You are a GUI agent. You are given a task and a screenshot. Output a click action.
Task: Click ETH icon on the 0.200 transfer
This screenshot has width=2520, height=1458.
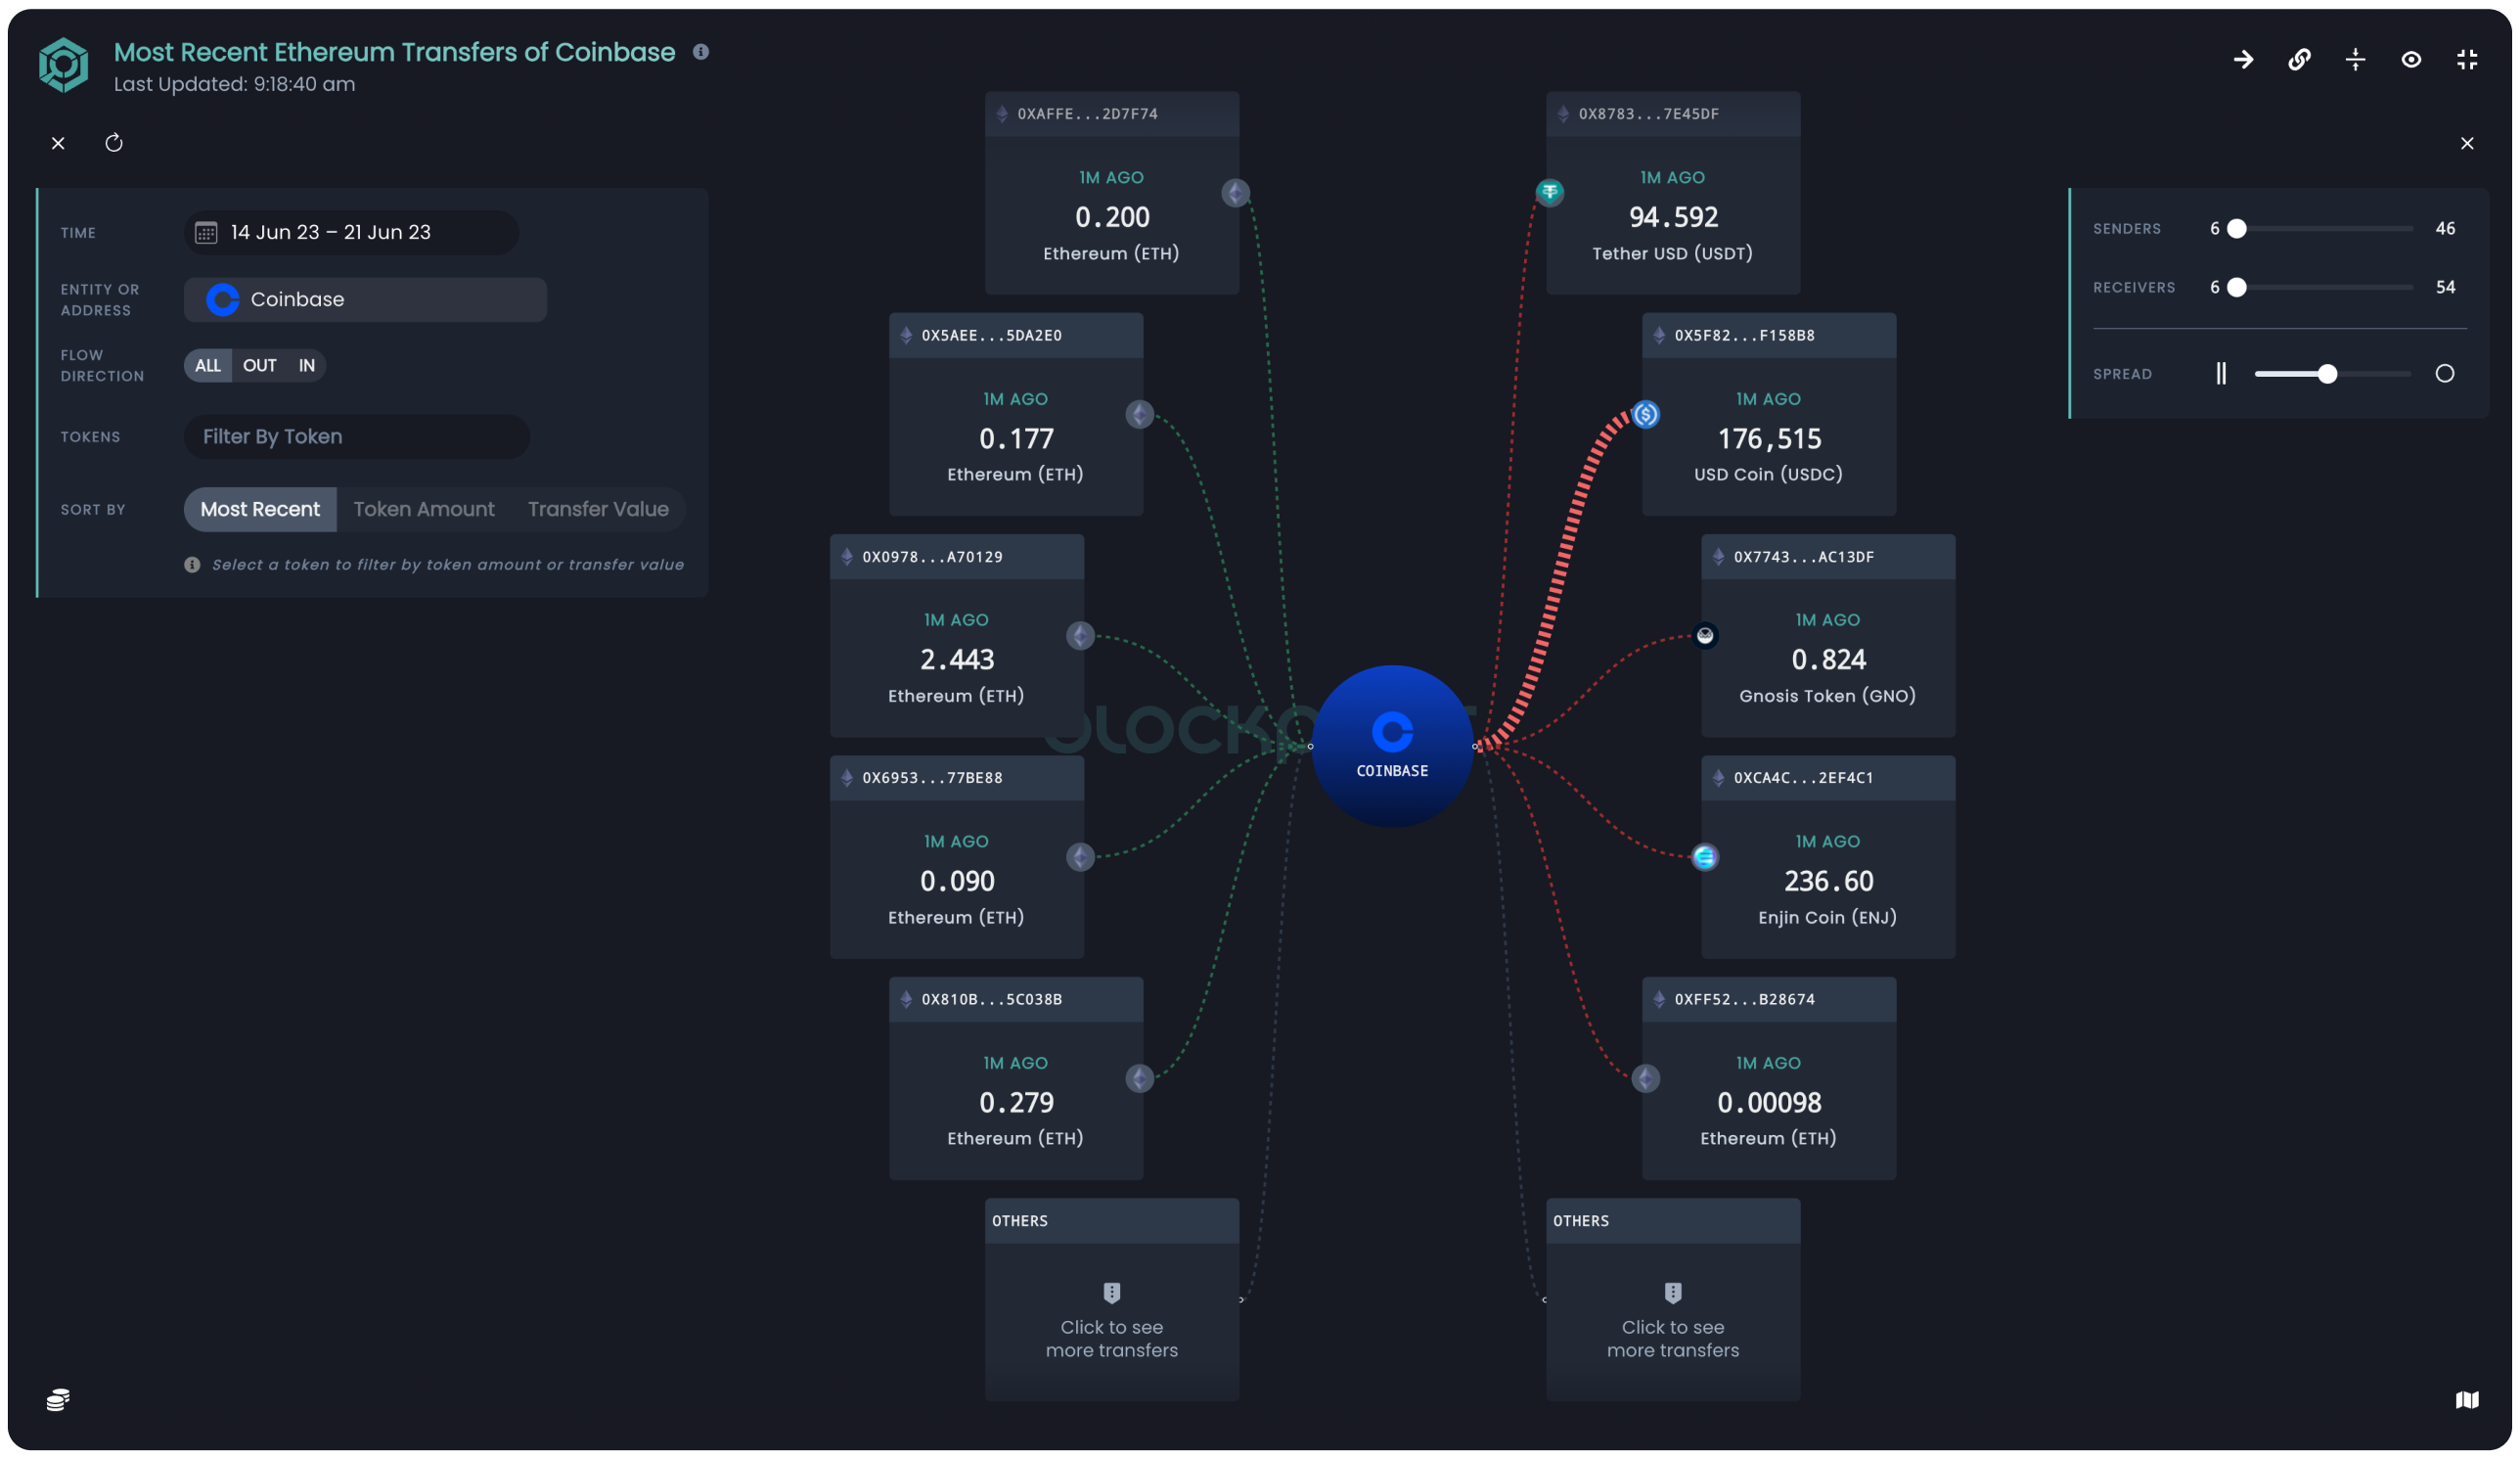tap(1236, 192)
